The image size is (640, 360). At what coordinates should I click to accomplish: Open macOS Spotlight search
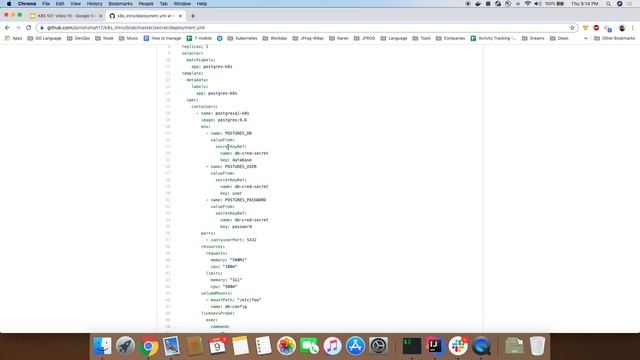tap(608, 4)
